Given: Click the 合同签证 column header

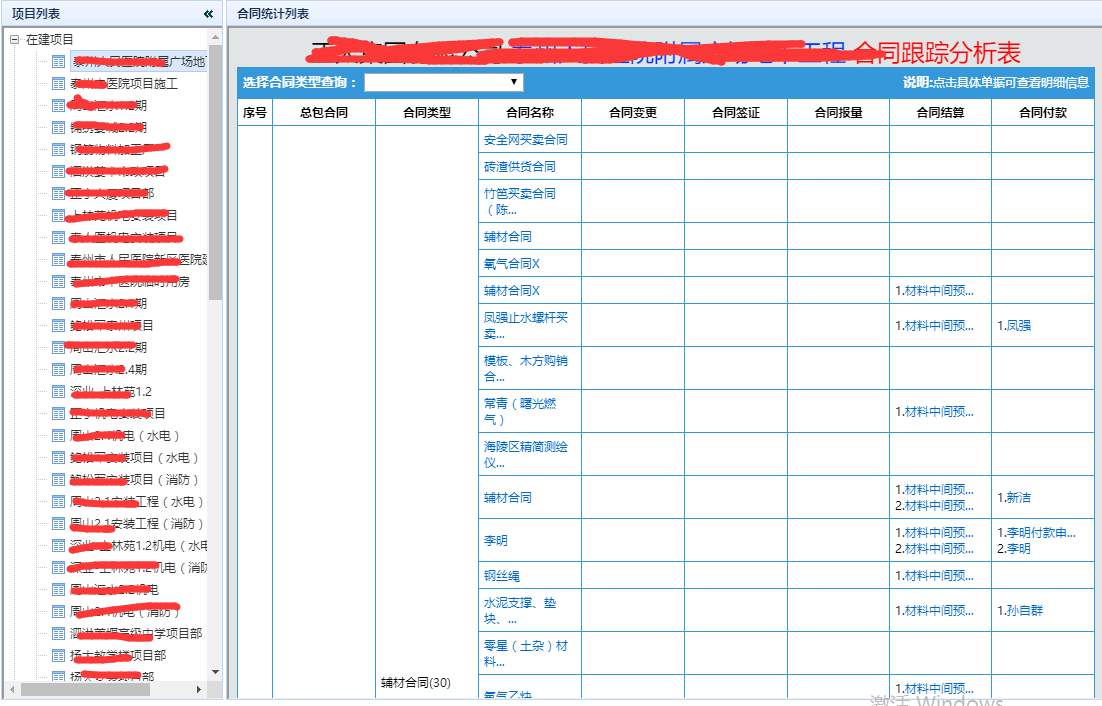Looking at the screenshot, I should pos(736,112).
